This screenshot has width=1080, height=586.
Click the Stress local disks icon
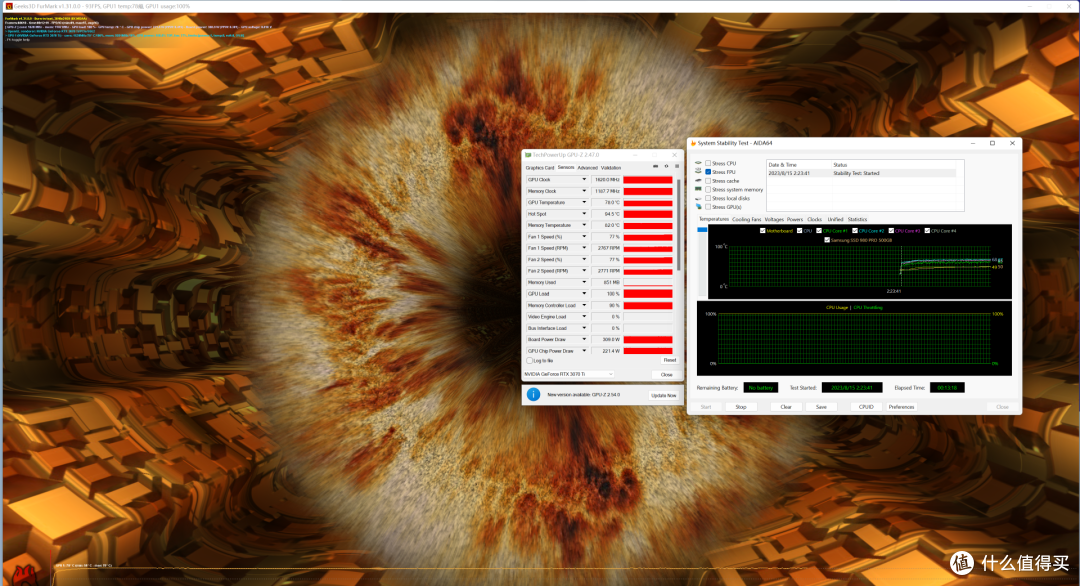coord(698,198)
